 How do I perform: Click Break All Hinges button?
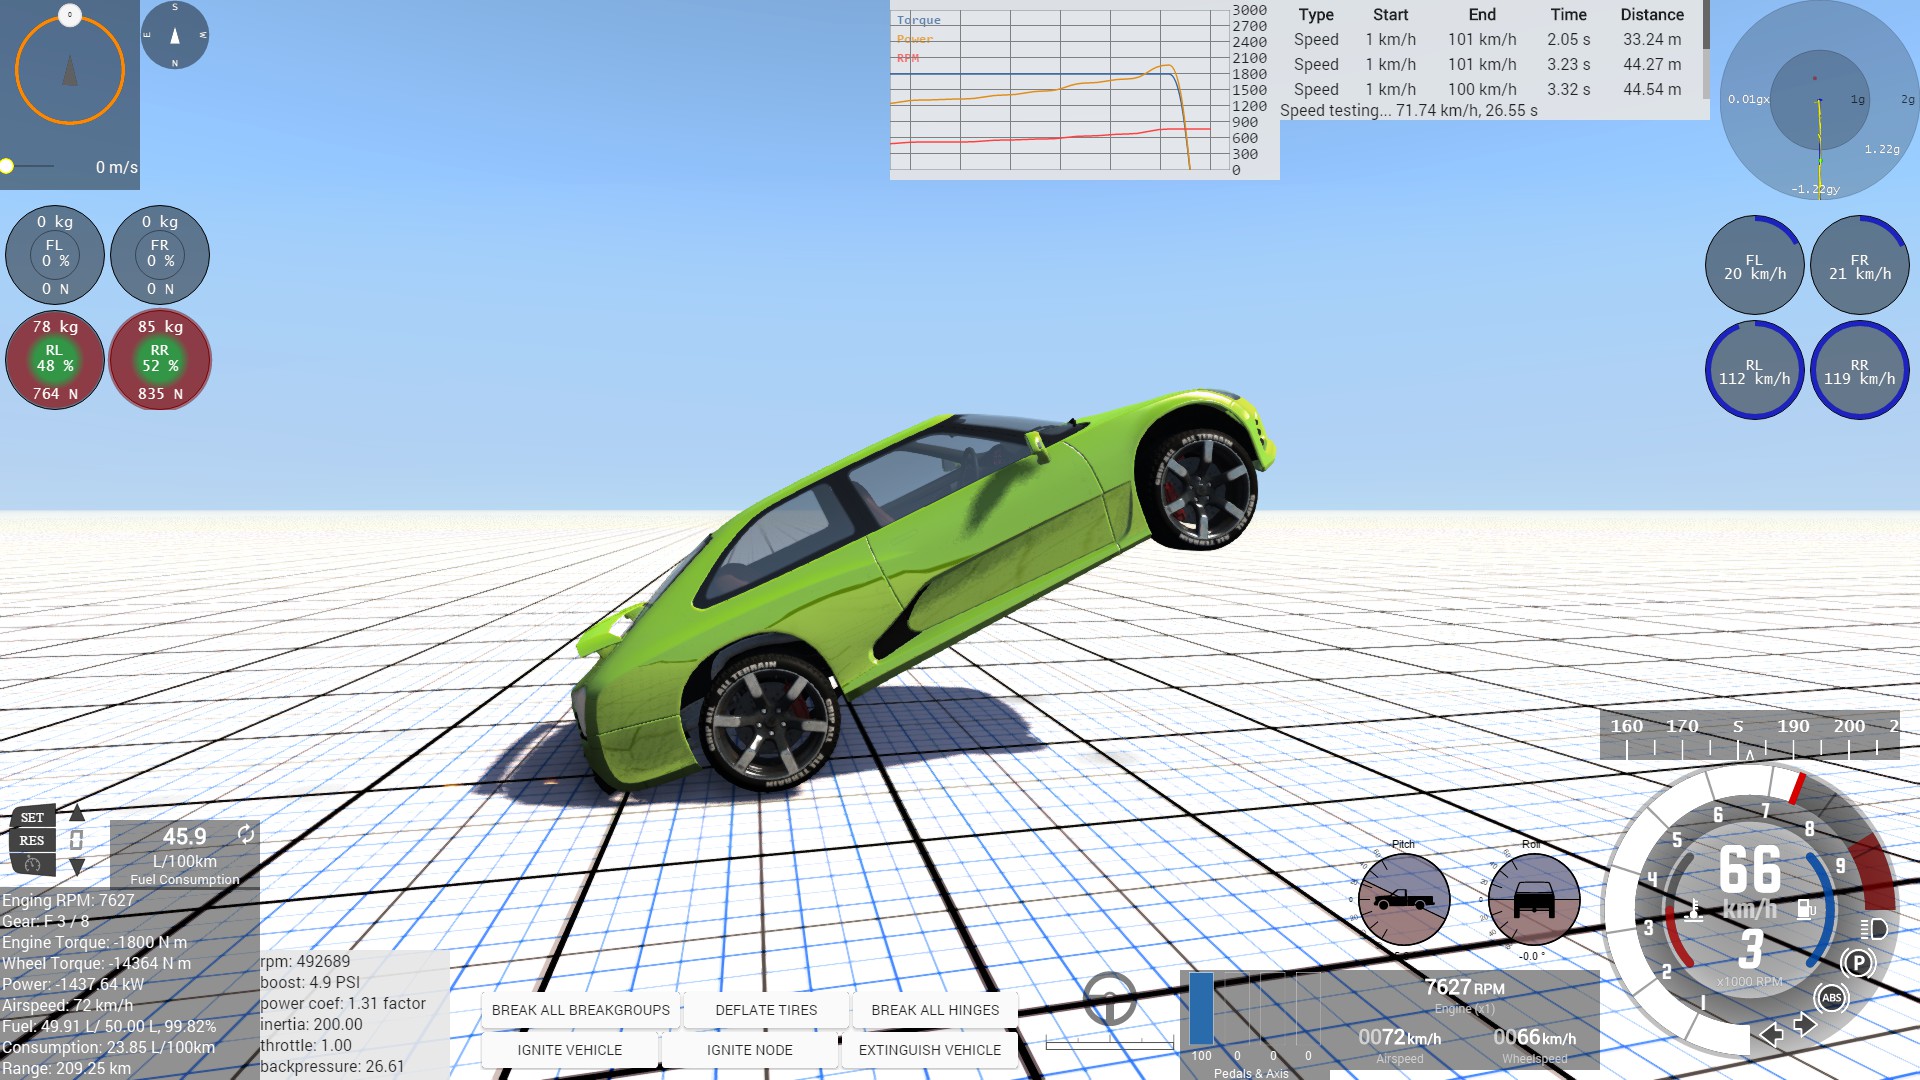tap(935, 1010)
